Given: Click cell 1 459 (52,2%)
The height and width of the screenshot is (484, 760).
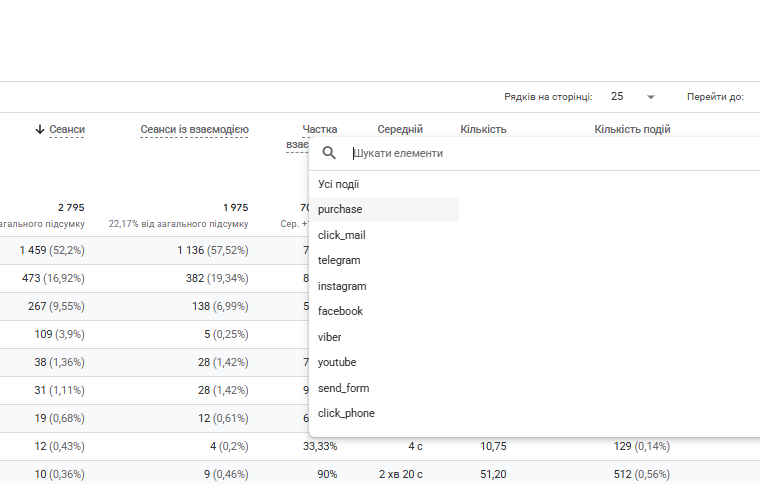Looking at the screenshot, I should pos(52,250).
